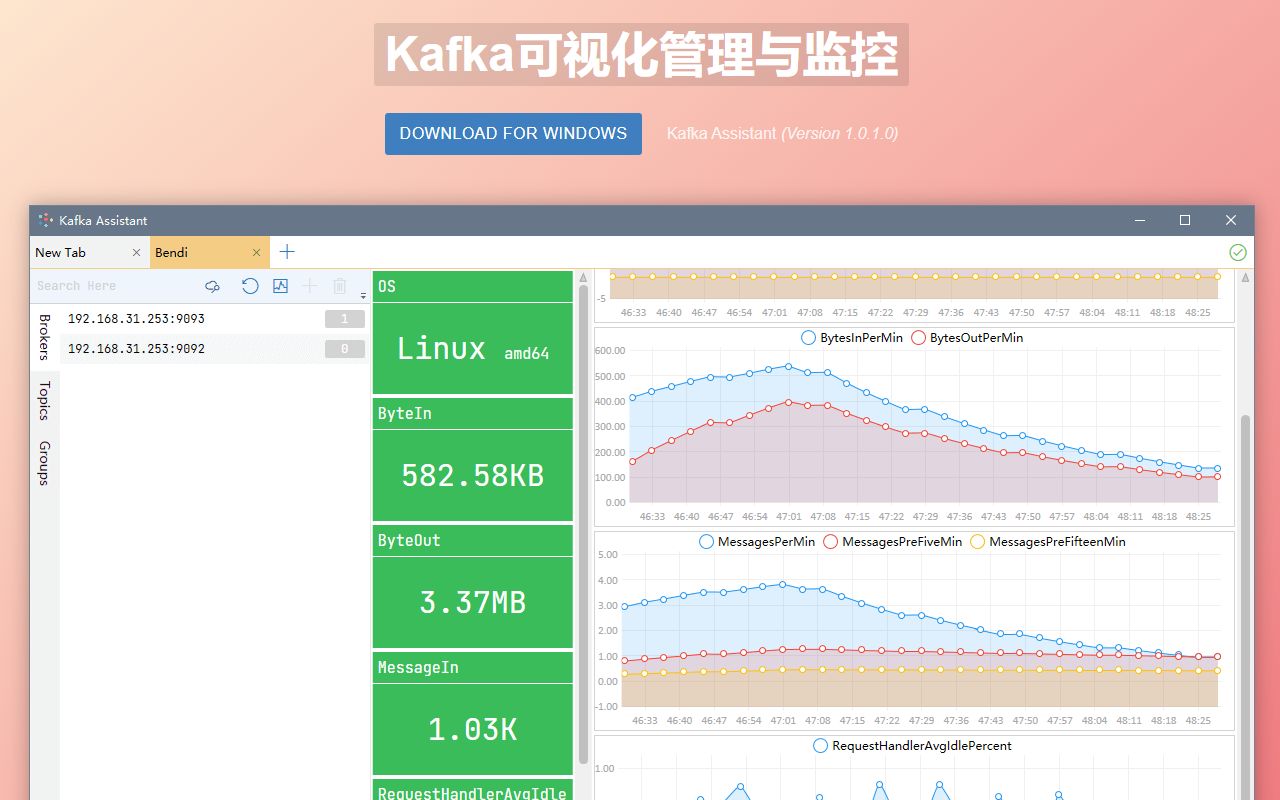Click the metrics panel scroll-up arrow
The image size is (1280, 800).
point(583,277)
